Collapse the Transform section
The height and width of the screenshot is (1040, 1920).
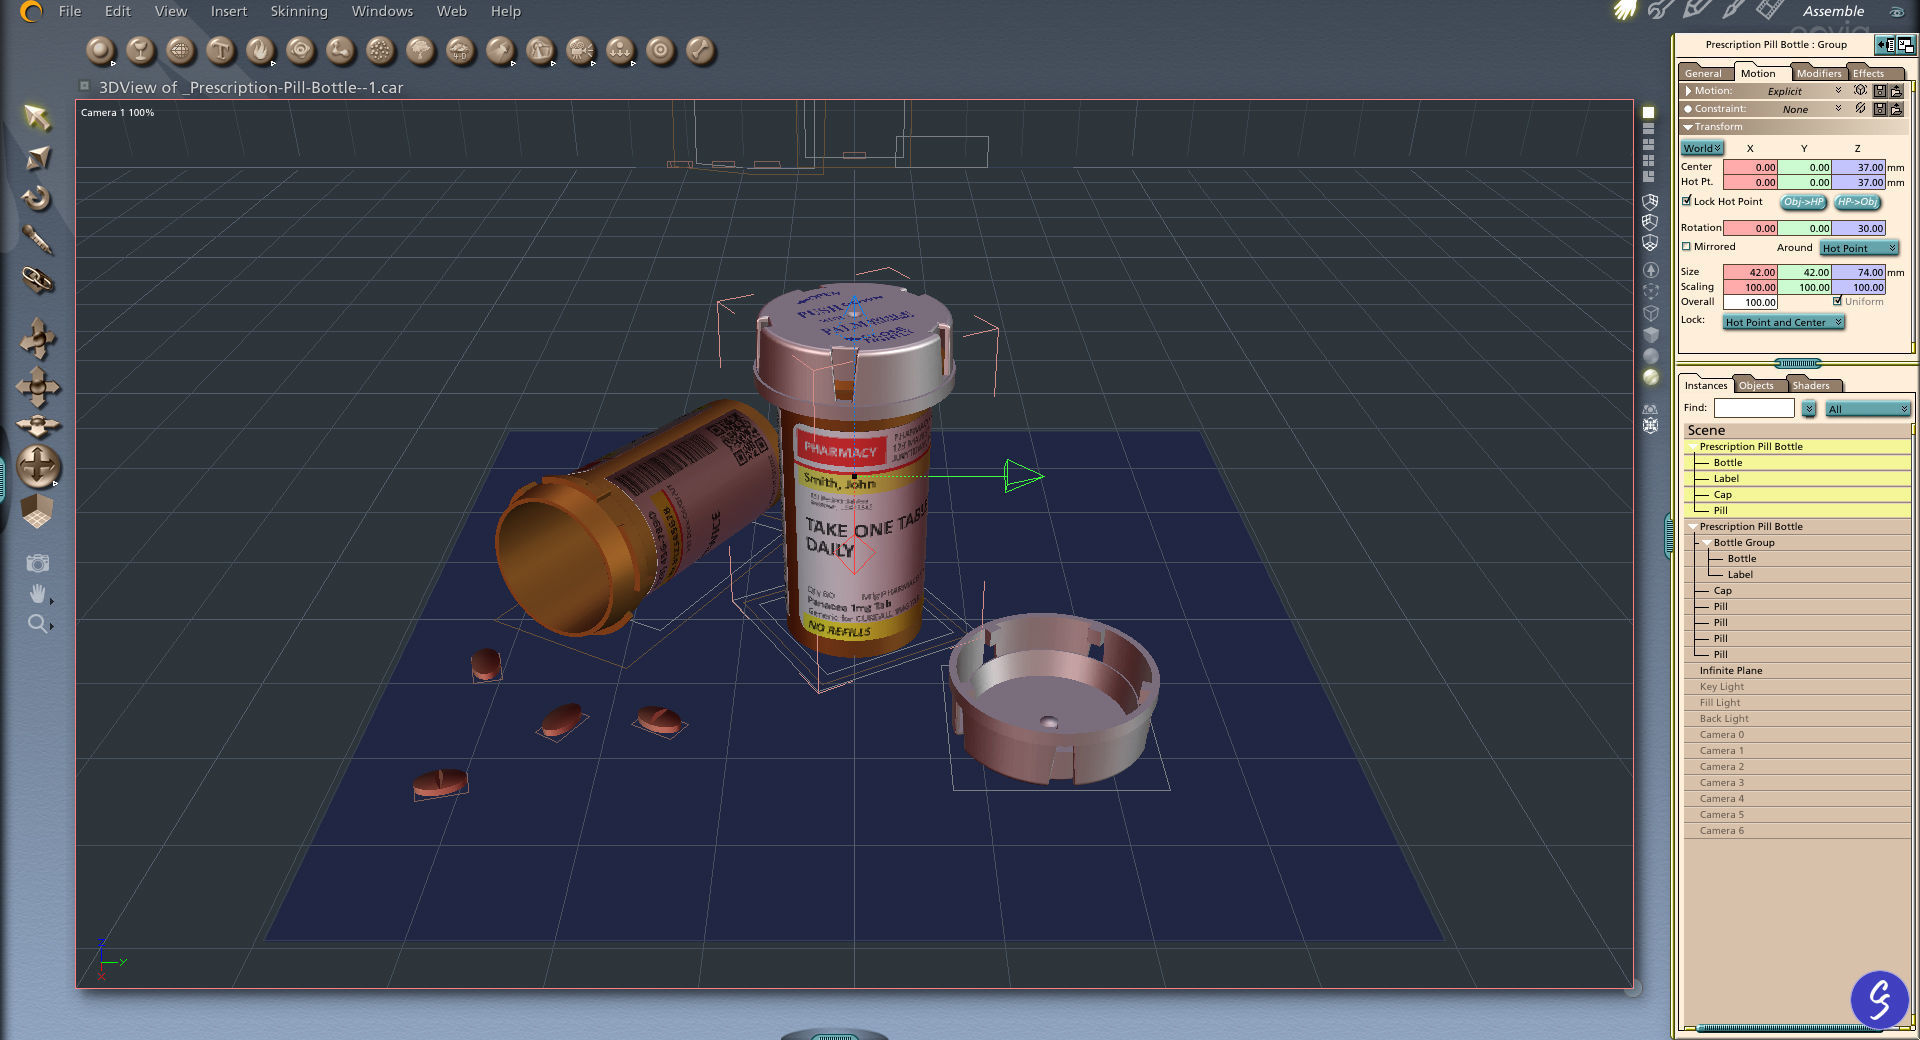click(1688, 127)
